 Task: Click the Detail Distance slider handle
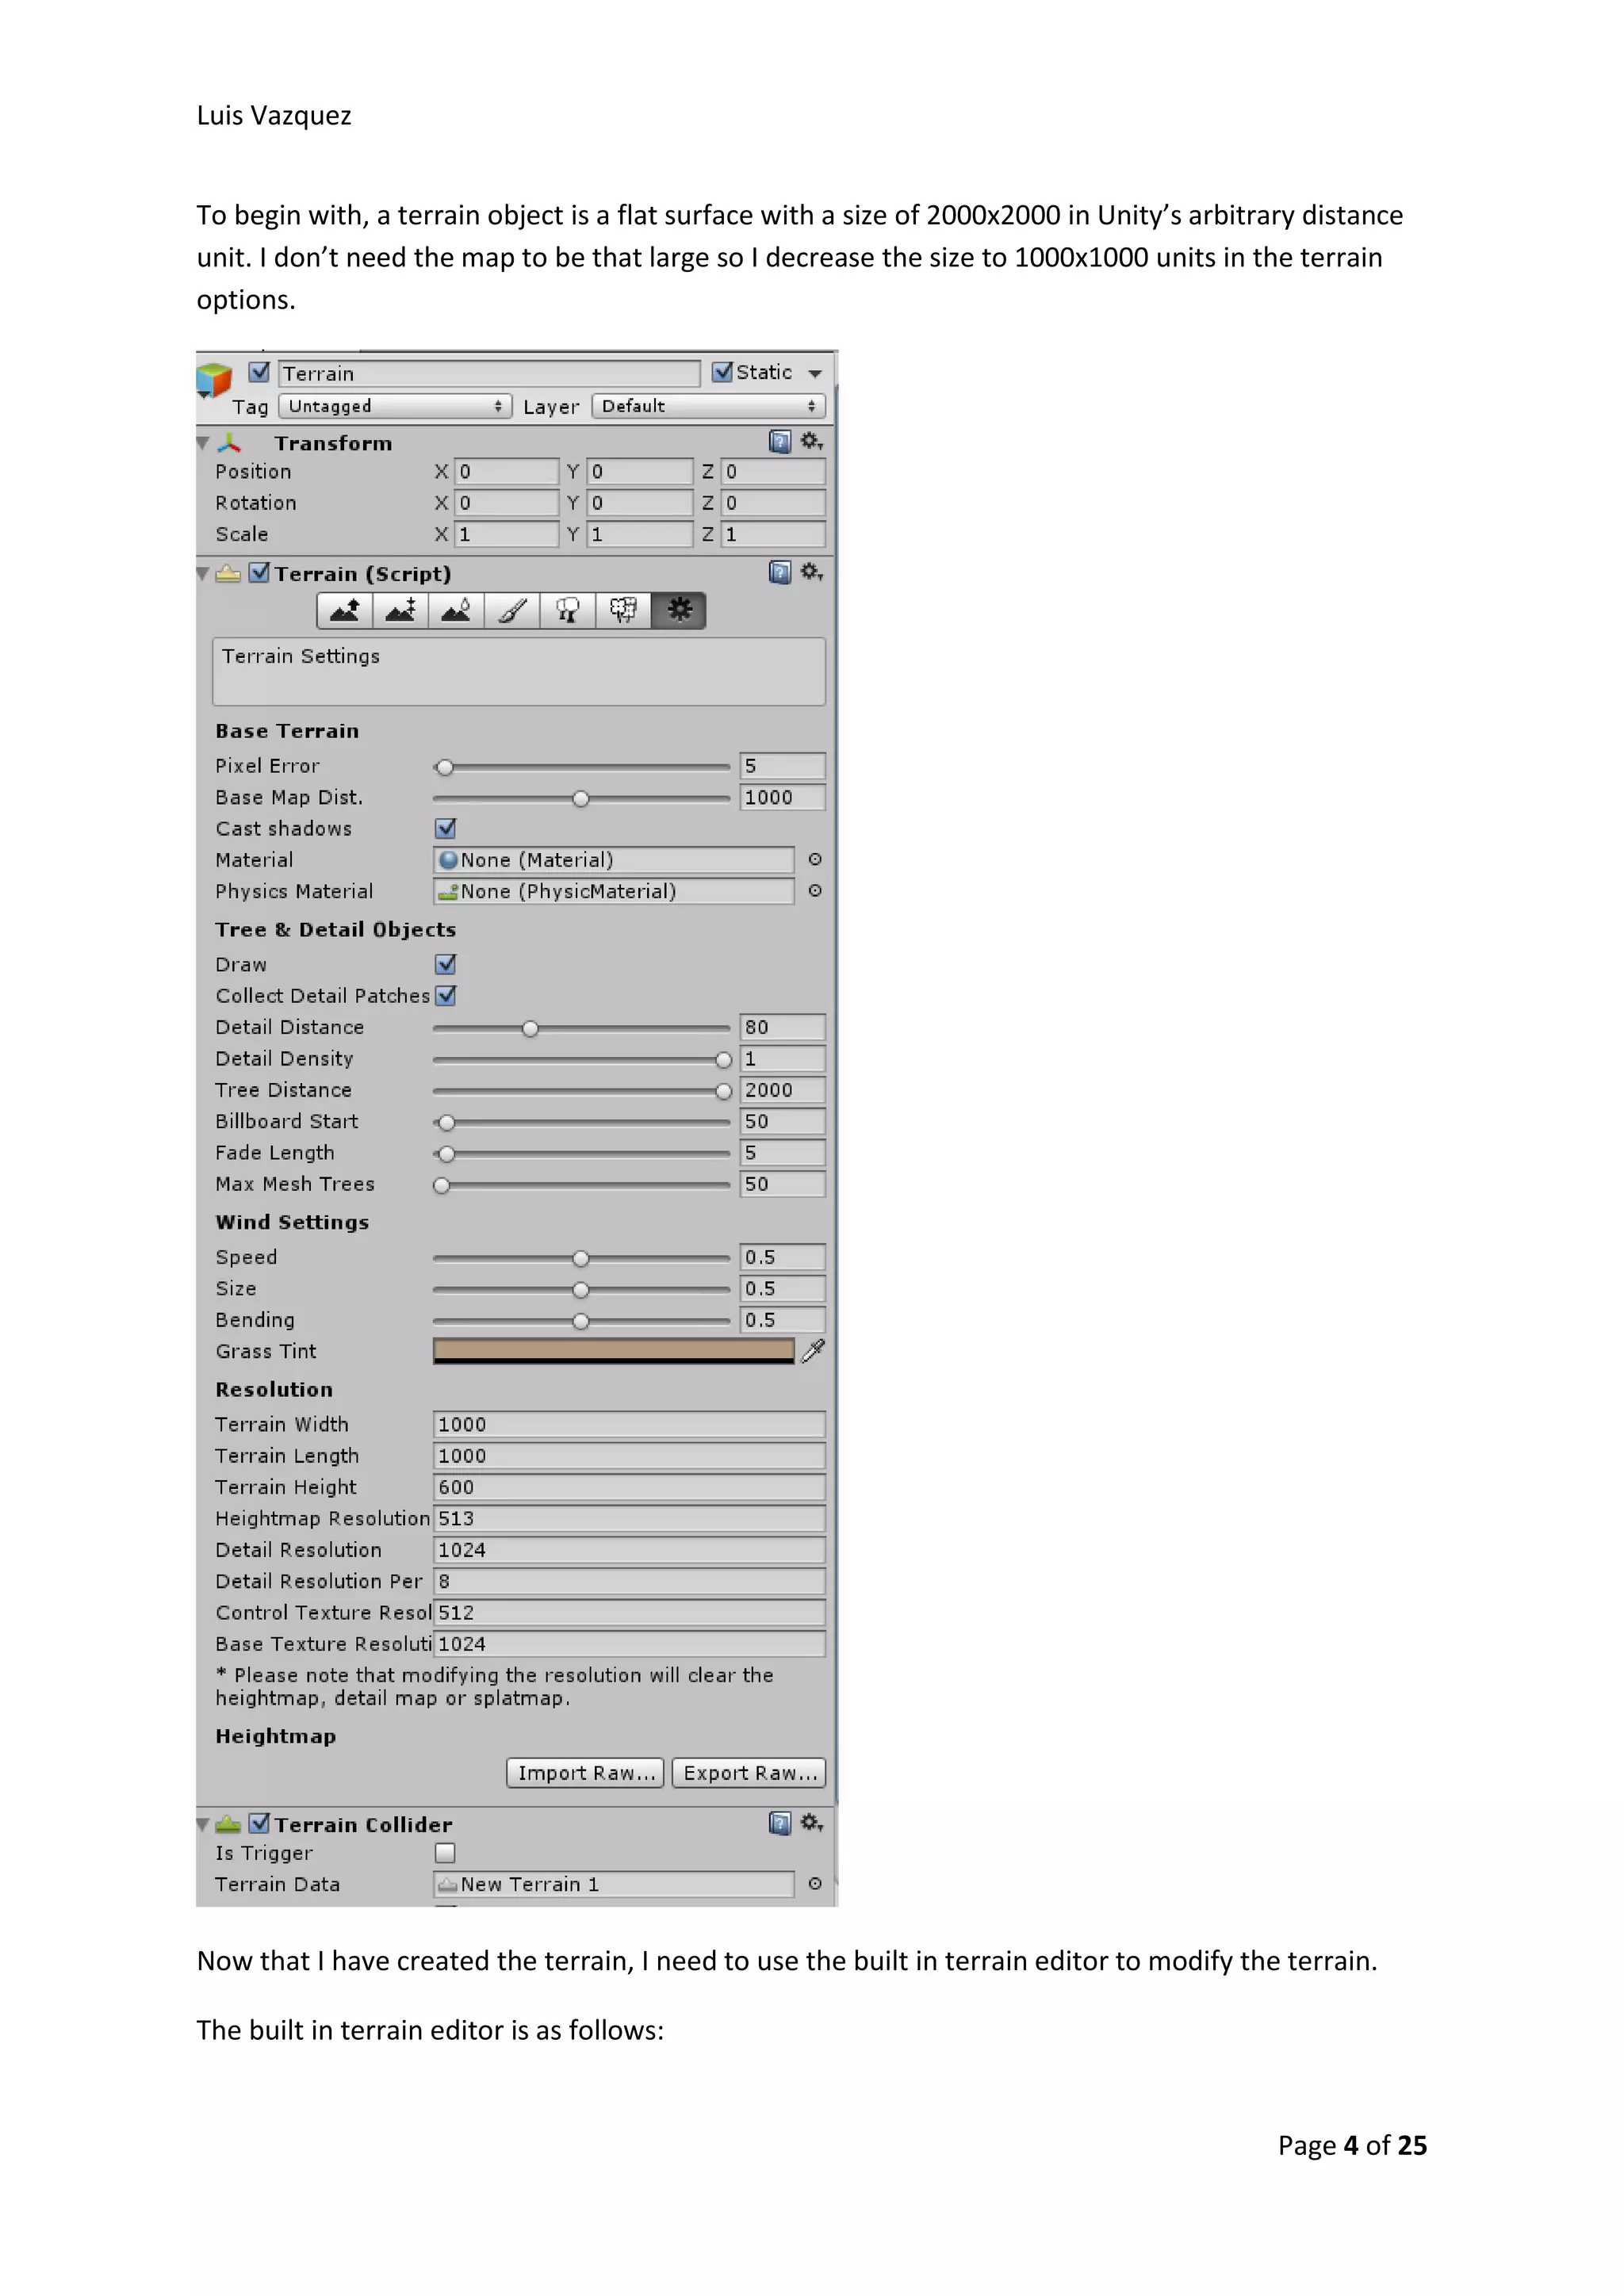point(531,1028)
